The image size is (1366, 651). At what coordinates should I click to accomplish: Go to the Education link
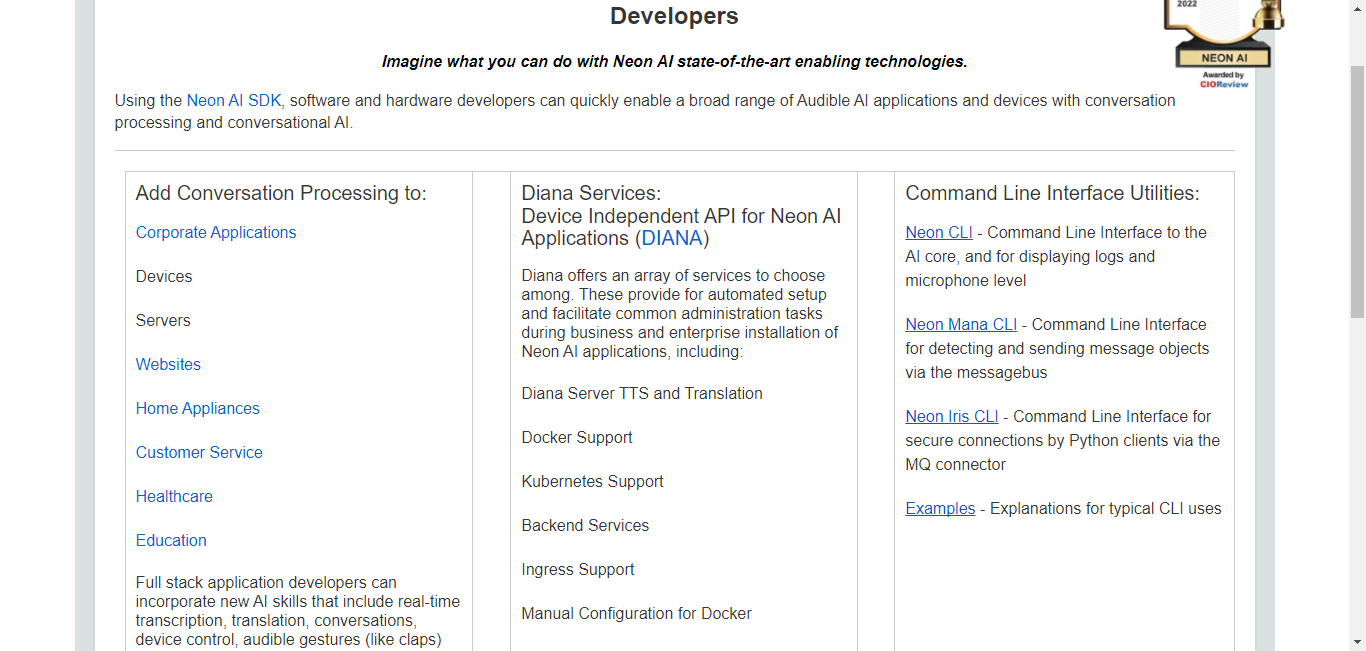(x=171, y=540)
